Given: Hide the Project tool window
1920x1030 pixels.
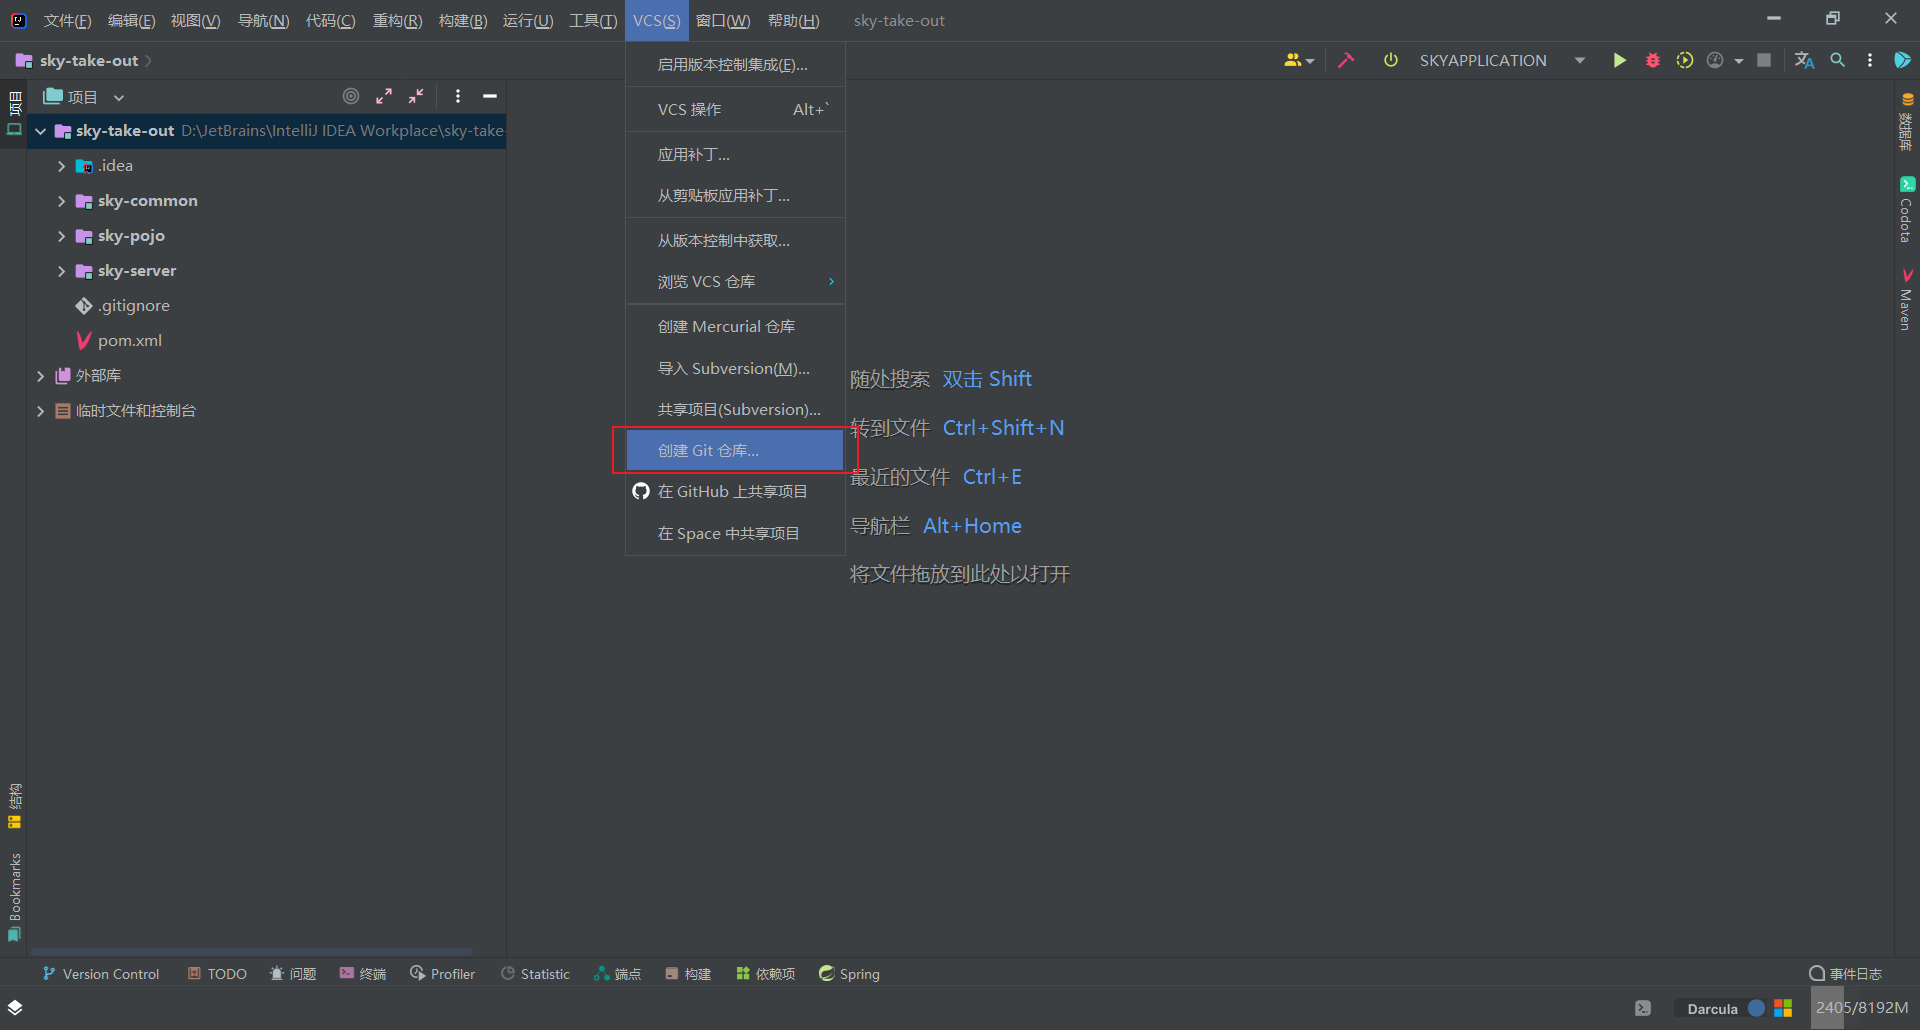Looking at the screenshot, I should (x=490, y=96).
